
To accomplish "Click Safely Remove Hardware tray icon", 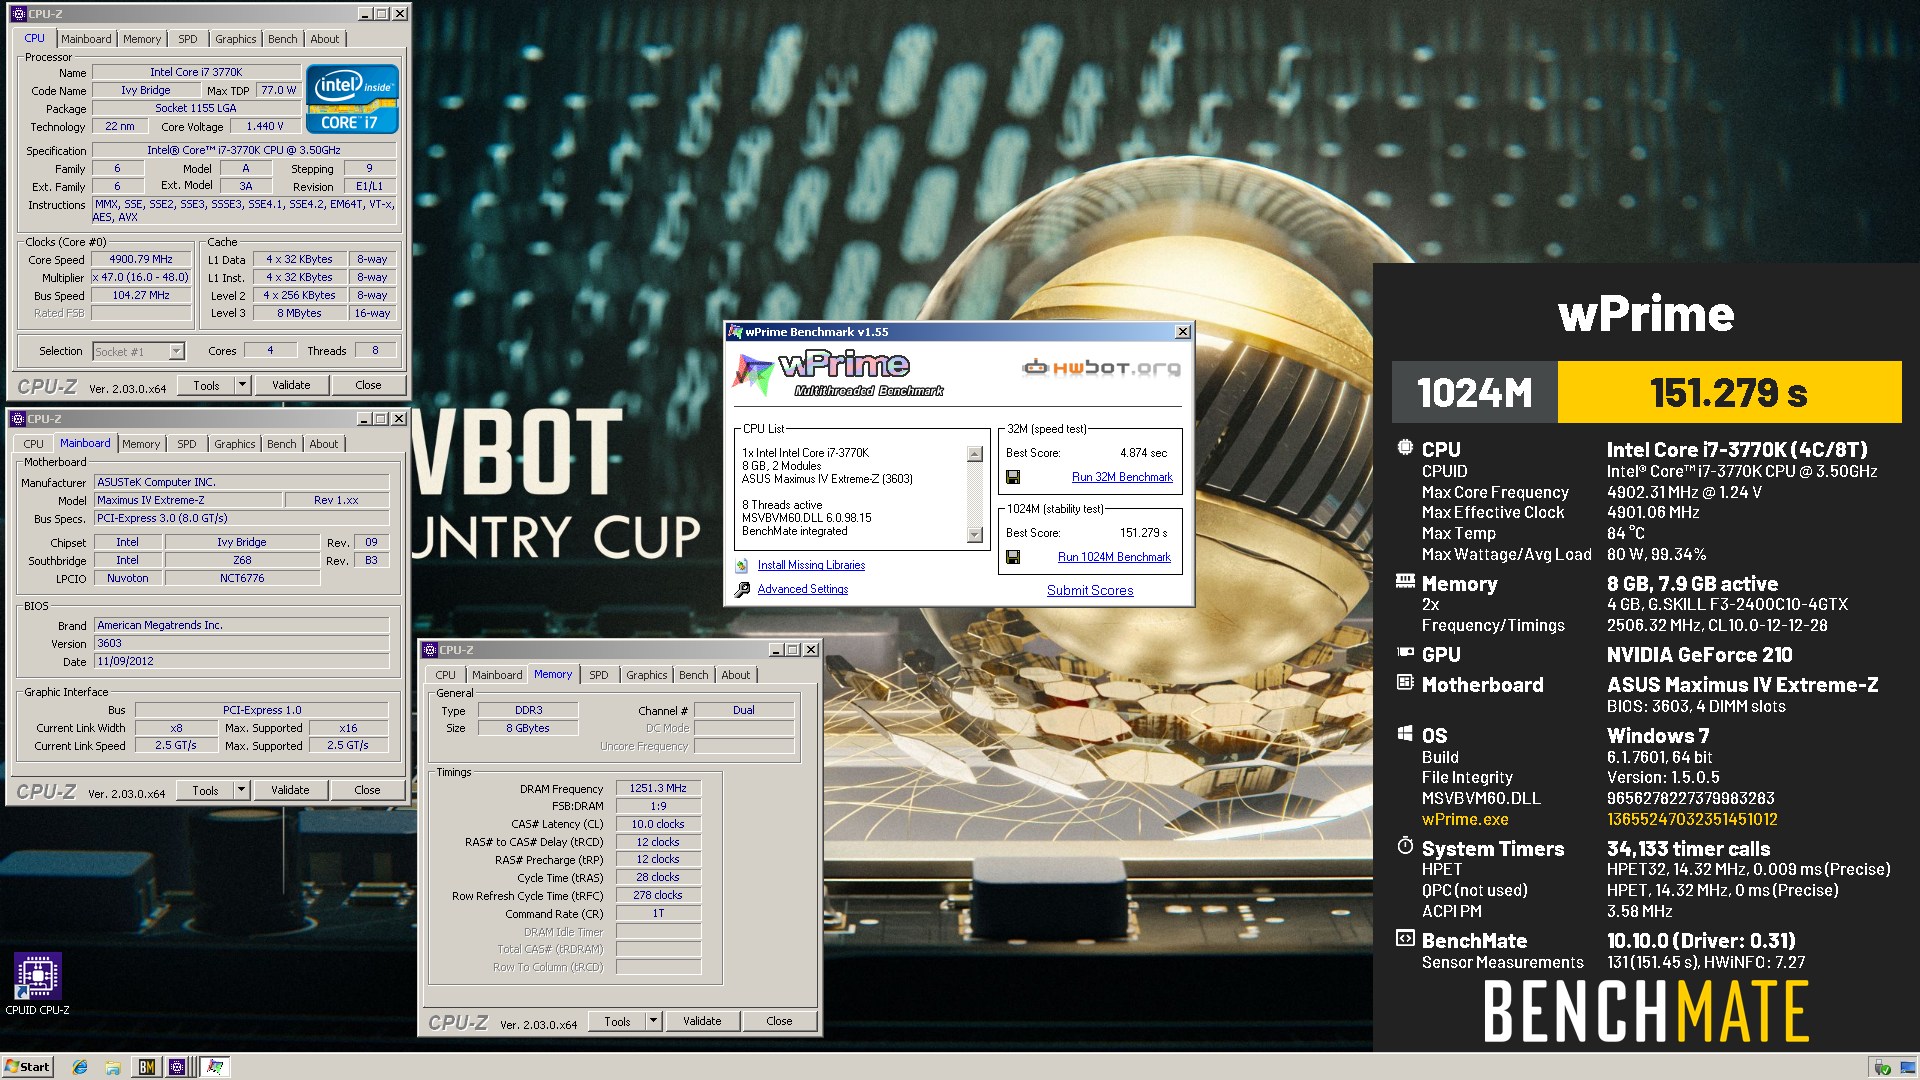I will 1882,1068.
